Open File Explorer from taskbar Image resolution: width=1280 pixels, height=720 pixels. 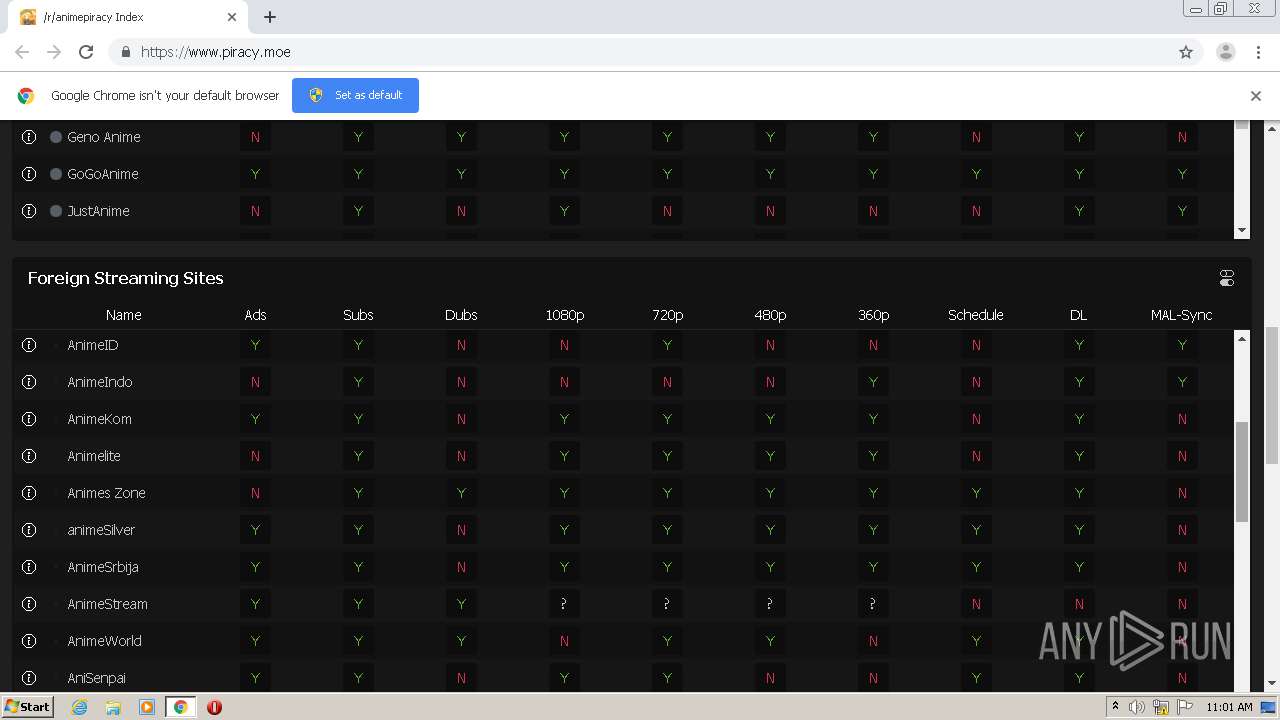pos(113,707)
